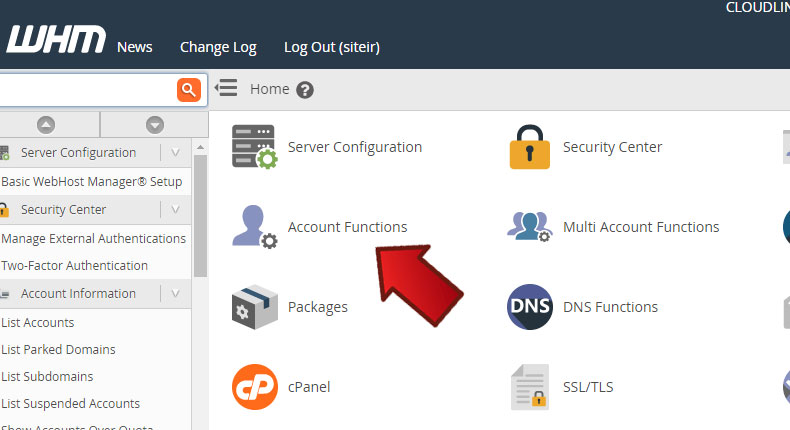
Task: Collapse the Account Information sidebar section
Action: pos(175,294)
